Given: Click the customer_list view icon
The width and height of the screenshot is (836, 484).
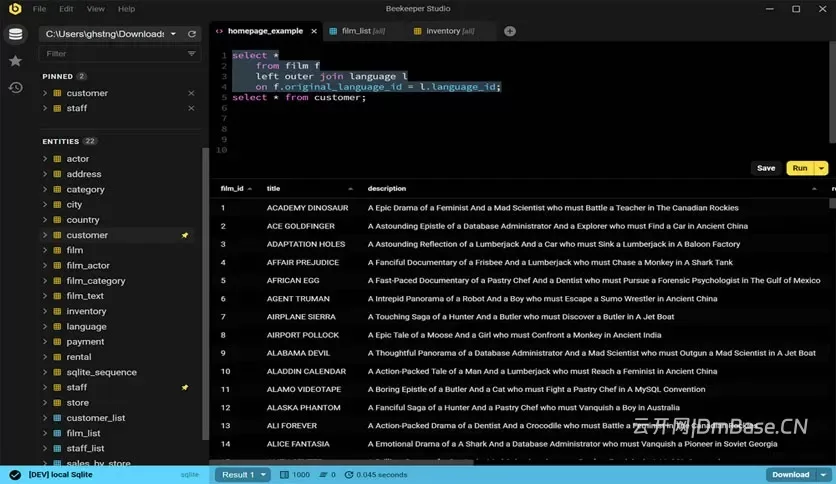Looking at the screenshot, I should point(58,418).
